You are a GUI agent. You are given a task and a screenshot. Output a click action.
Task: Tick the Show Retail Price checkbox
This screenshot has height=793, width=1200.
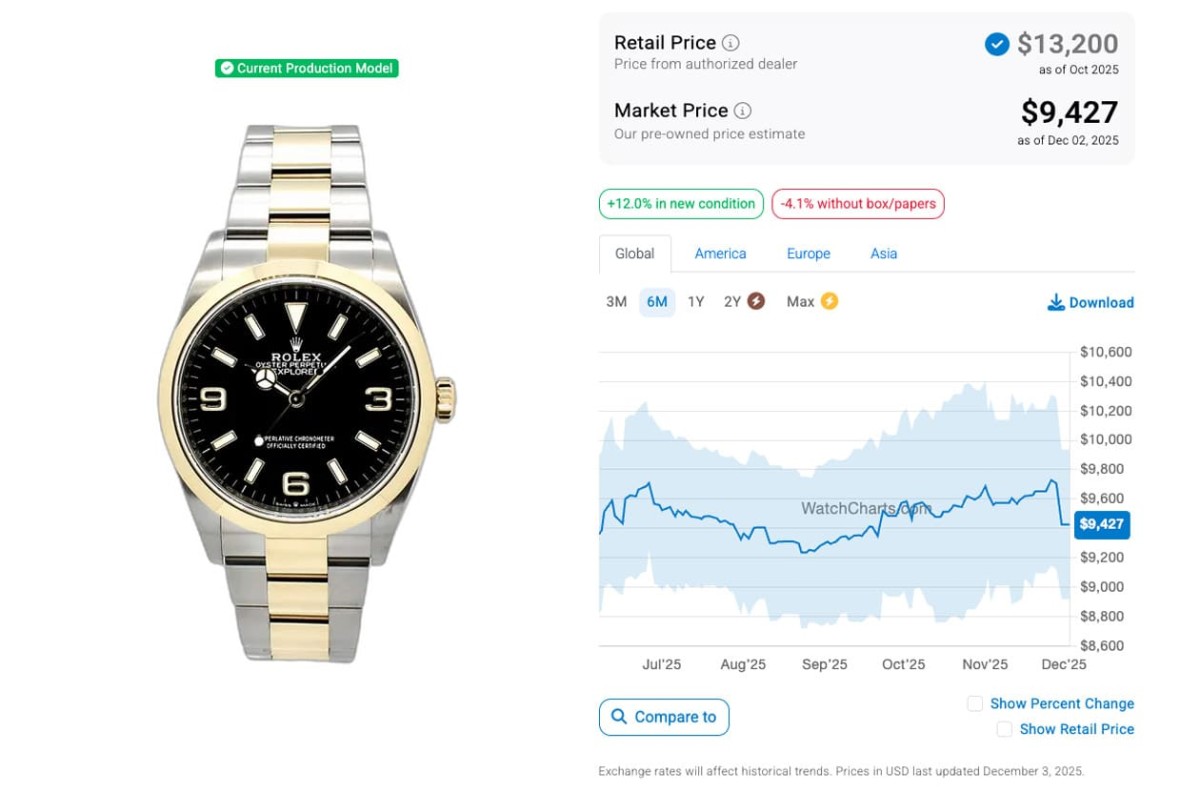click(x=1004, y=730)
